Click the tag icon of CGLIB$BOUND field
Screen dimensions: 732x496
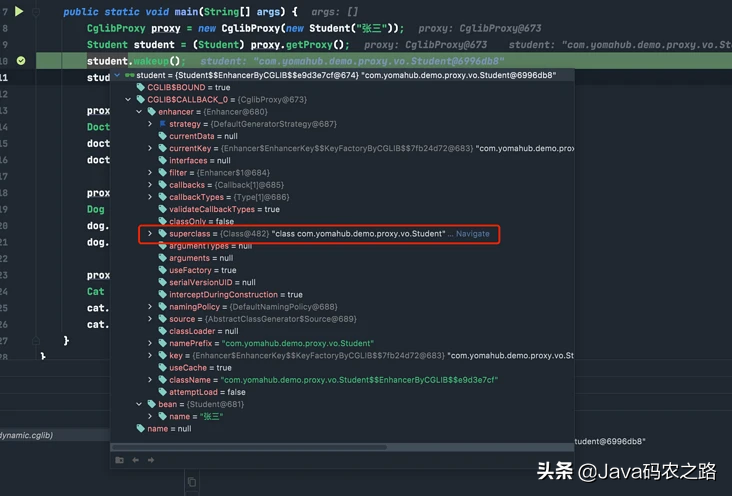click(141, 87)
